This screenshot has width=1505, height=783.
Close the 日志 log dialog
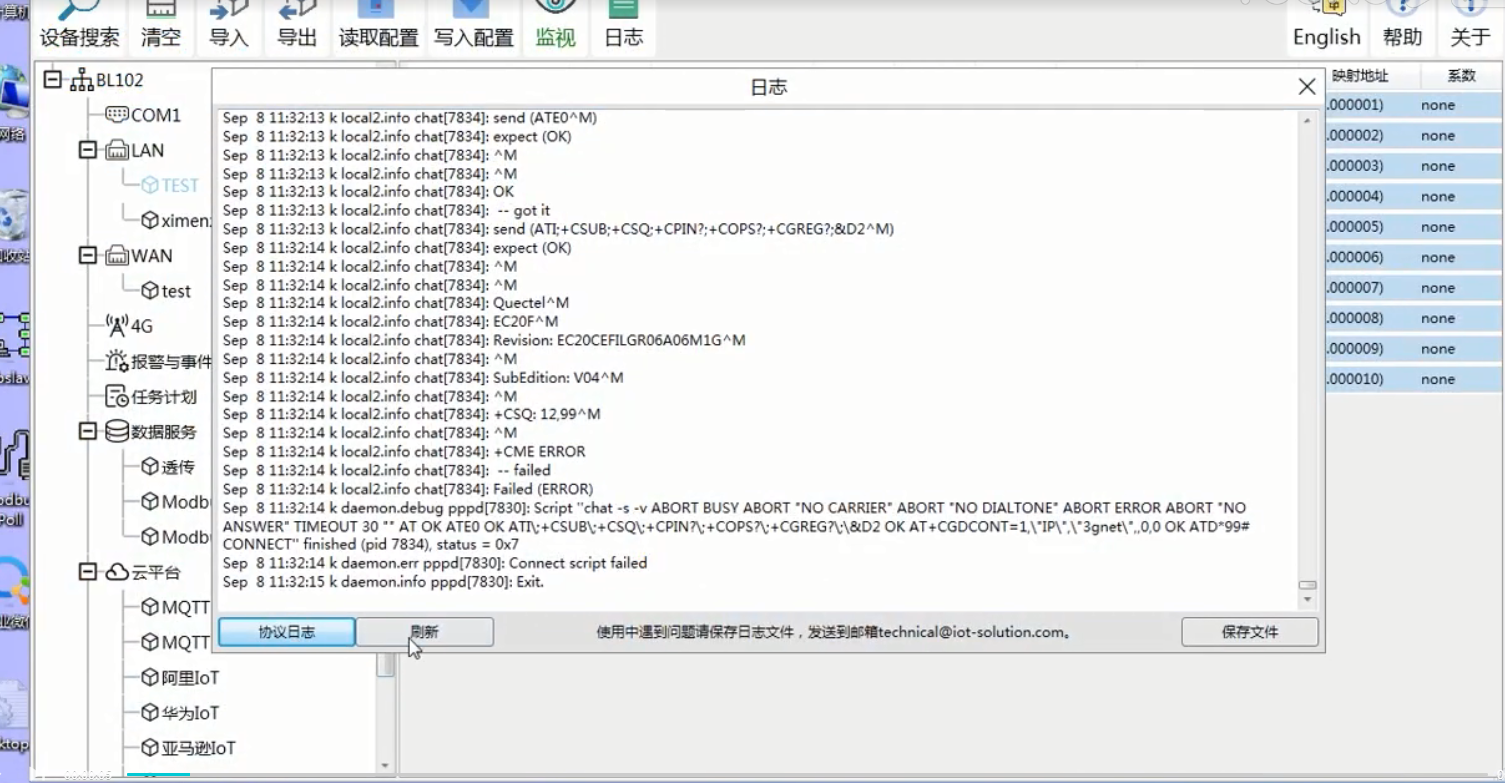click(1306, 87)
